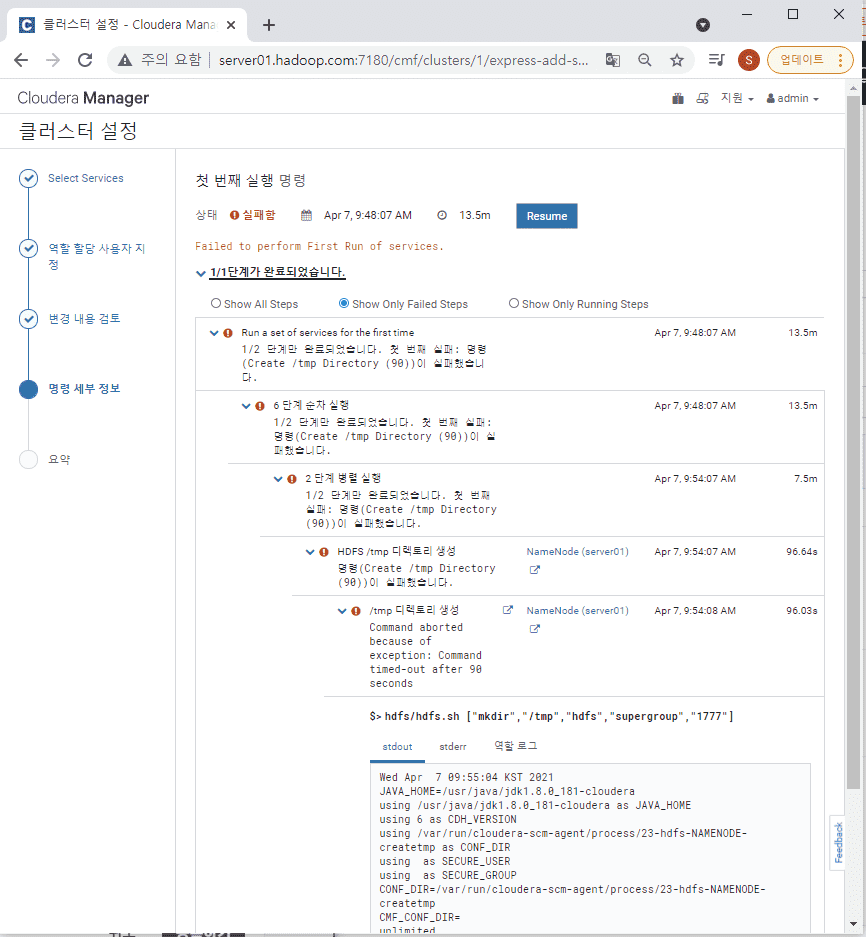866x937 pixels.
Task: Click error icon on Run a set of services
Action: (228, 333)
